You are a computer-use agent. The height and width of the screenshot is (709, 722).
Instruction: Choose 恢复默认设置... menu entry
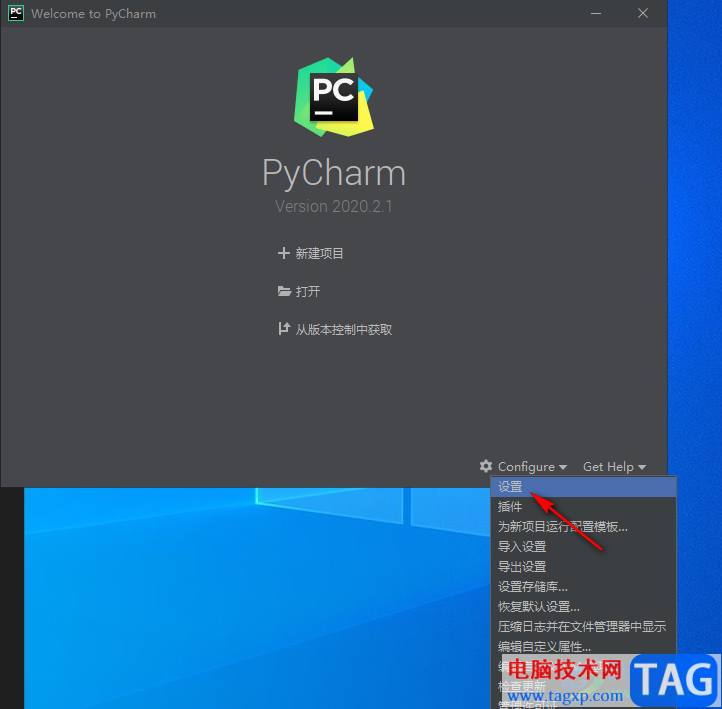coord(583,606)
